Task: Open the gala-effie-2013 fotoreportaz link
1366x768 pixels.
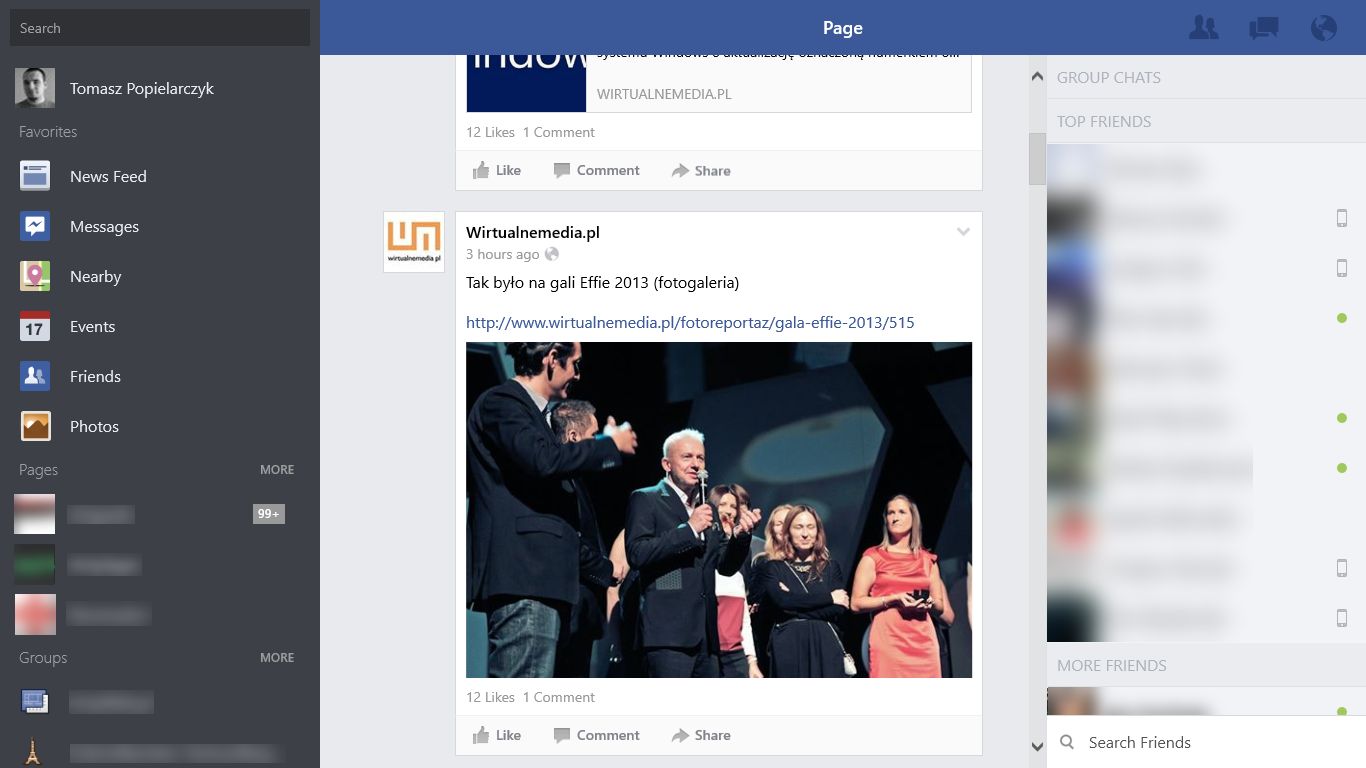Action: click(x=690, y=322)
